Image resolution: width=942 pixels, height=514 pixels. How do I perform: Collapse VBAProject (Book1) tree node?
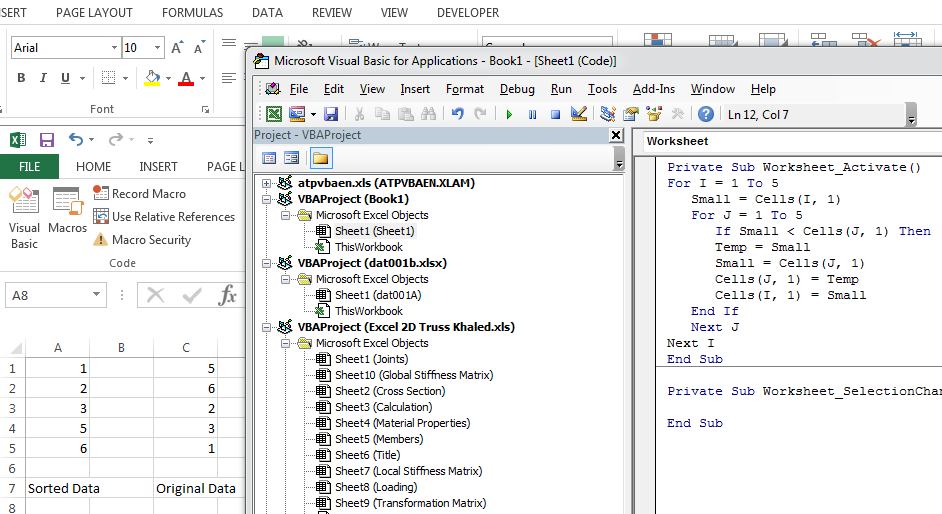click(266, 199)
